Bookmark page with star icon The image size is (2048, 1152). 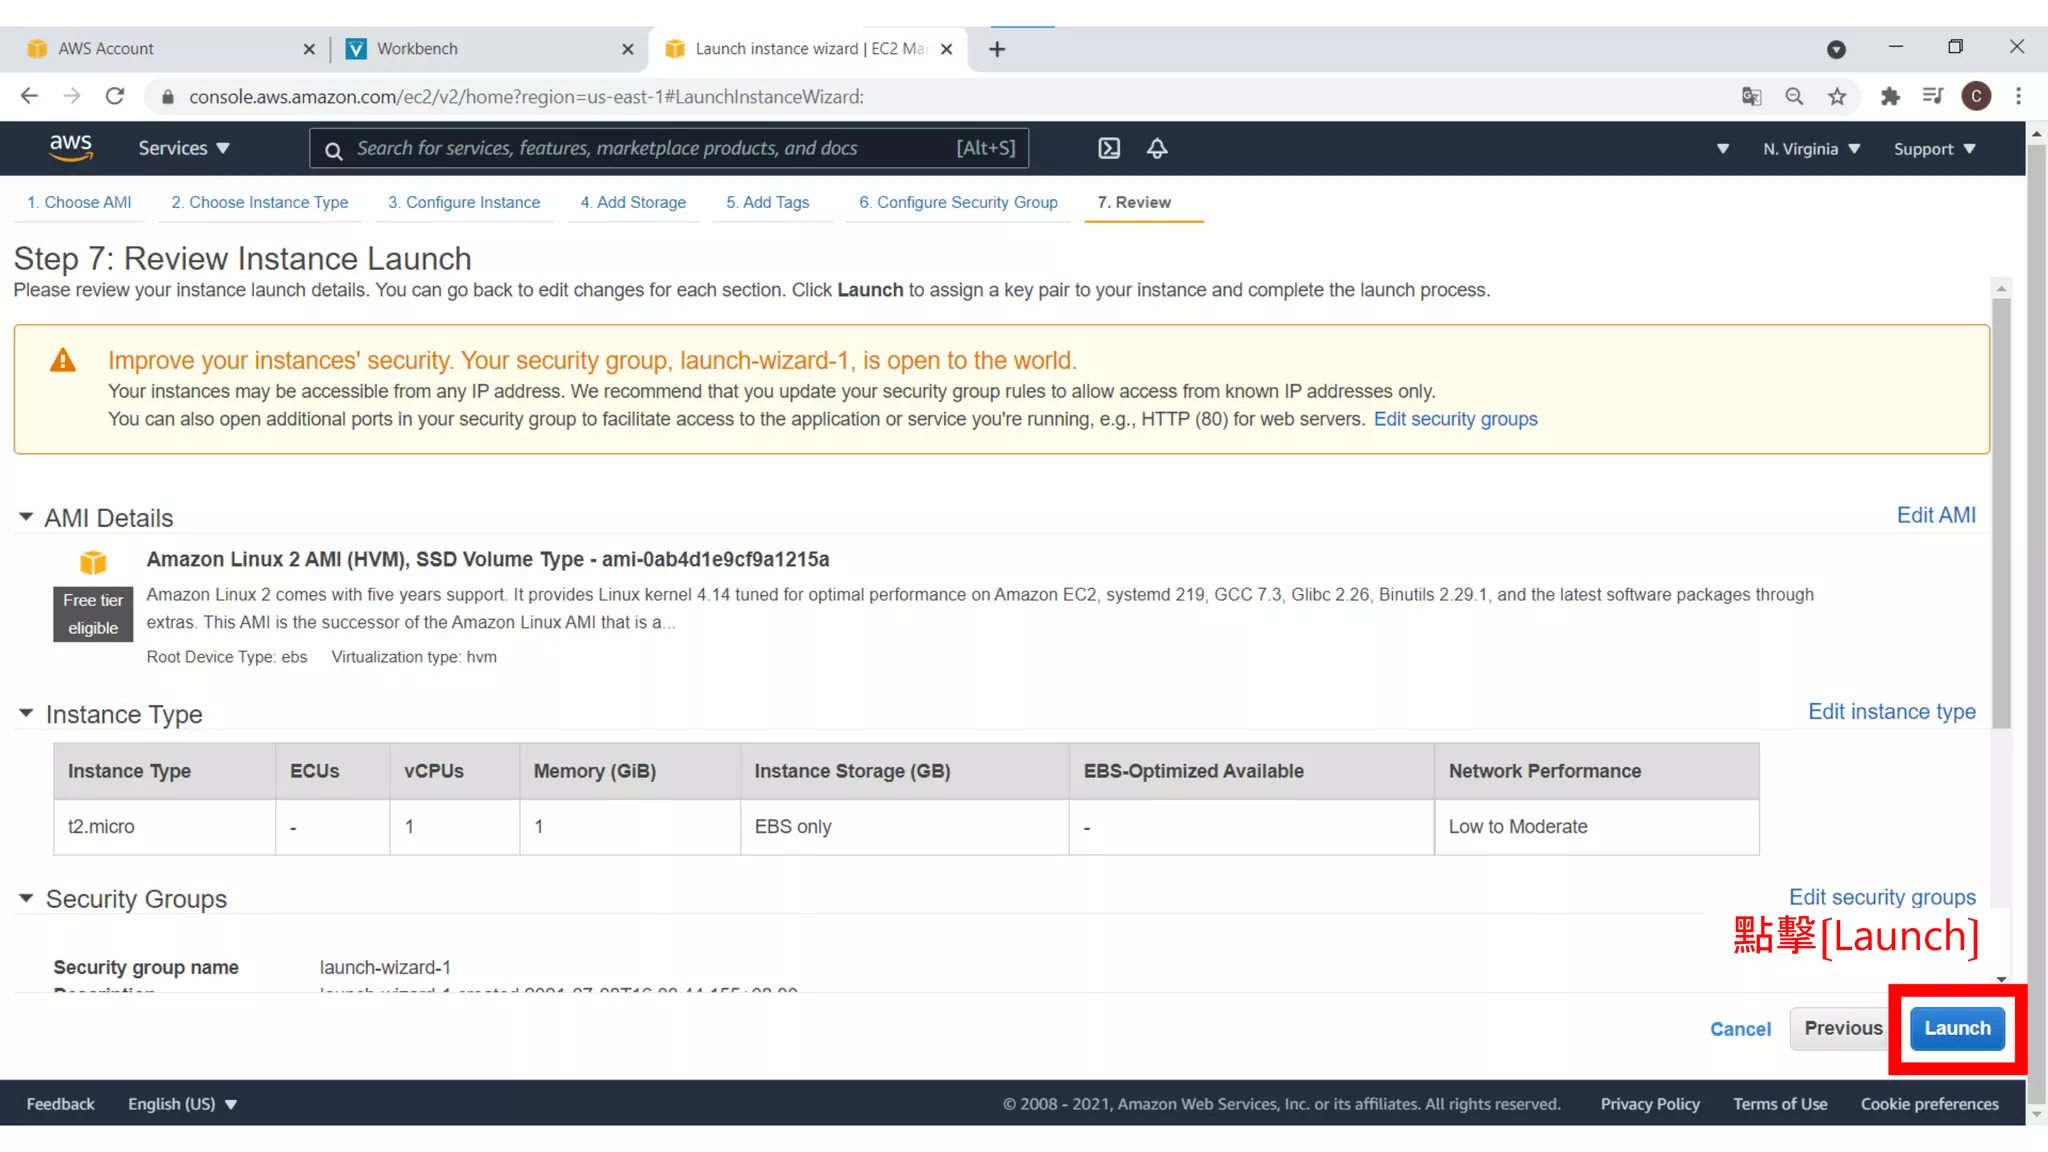1837,96
